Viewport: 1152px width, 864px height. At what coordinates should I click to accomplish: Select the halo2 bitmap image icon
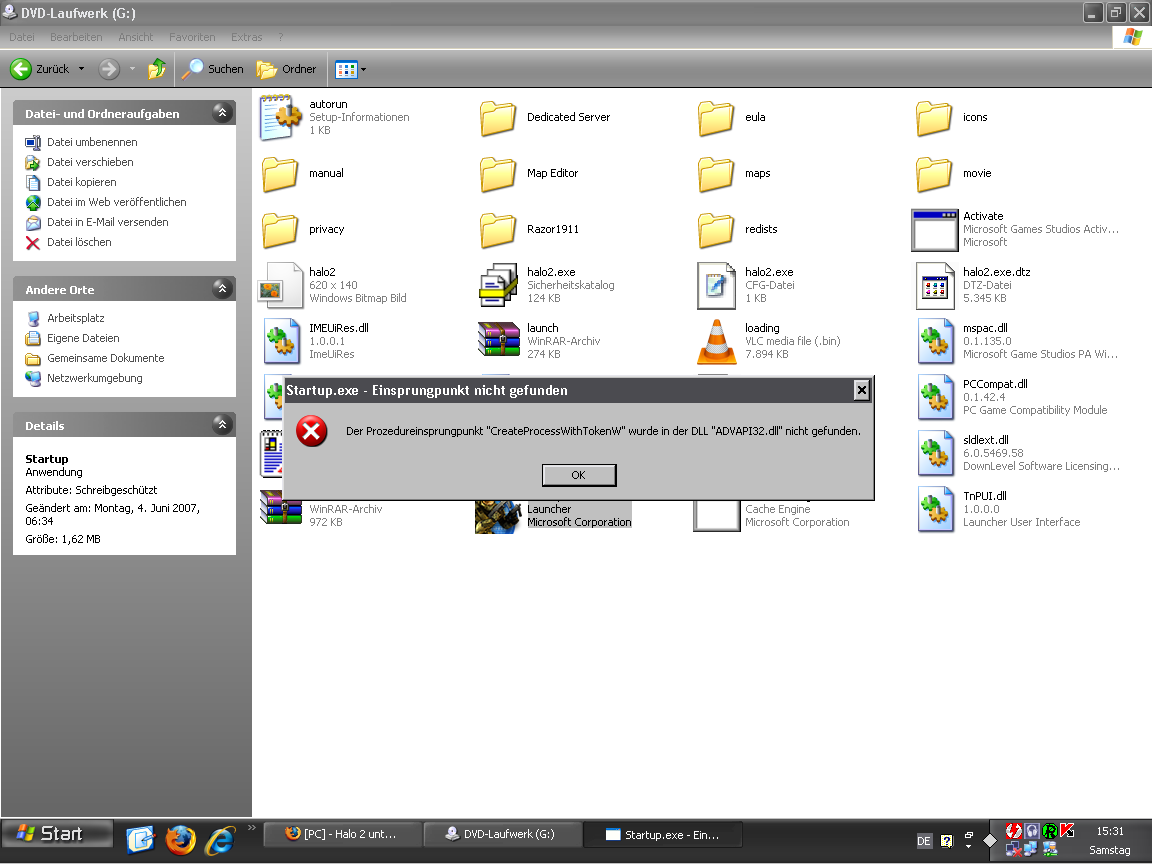point(280,285)
